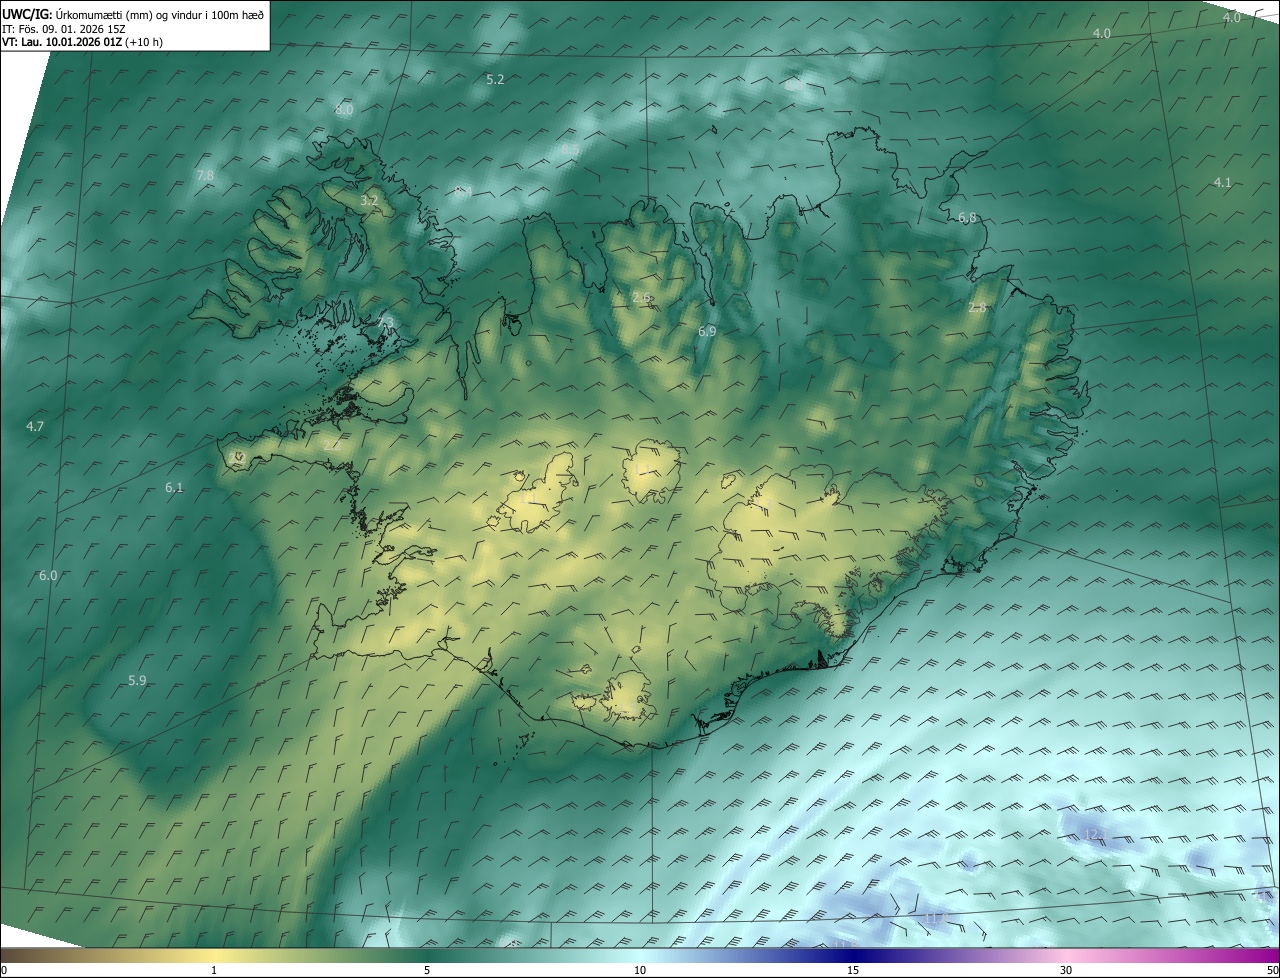The height and width of the screenshot is (978, 1280).
Task: Click the colorbar tick label 15
Action: point(853,970)
